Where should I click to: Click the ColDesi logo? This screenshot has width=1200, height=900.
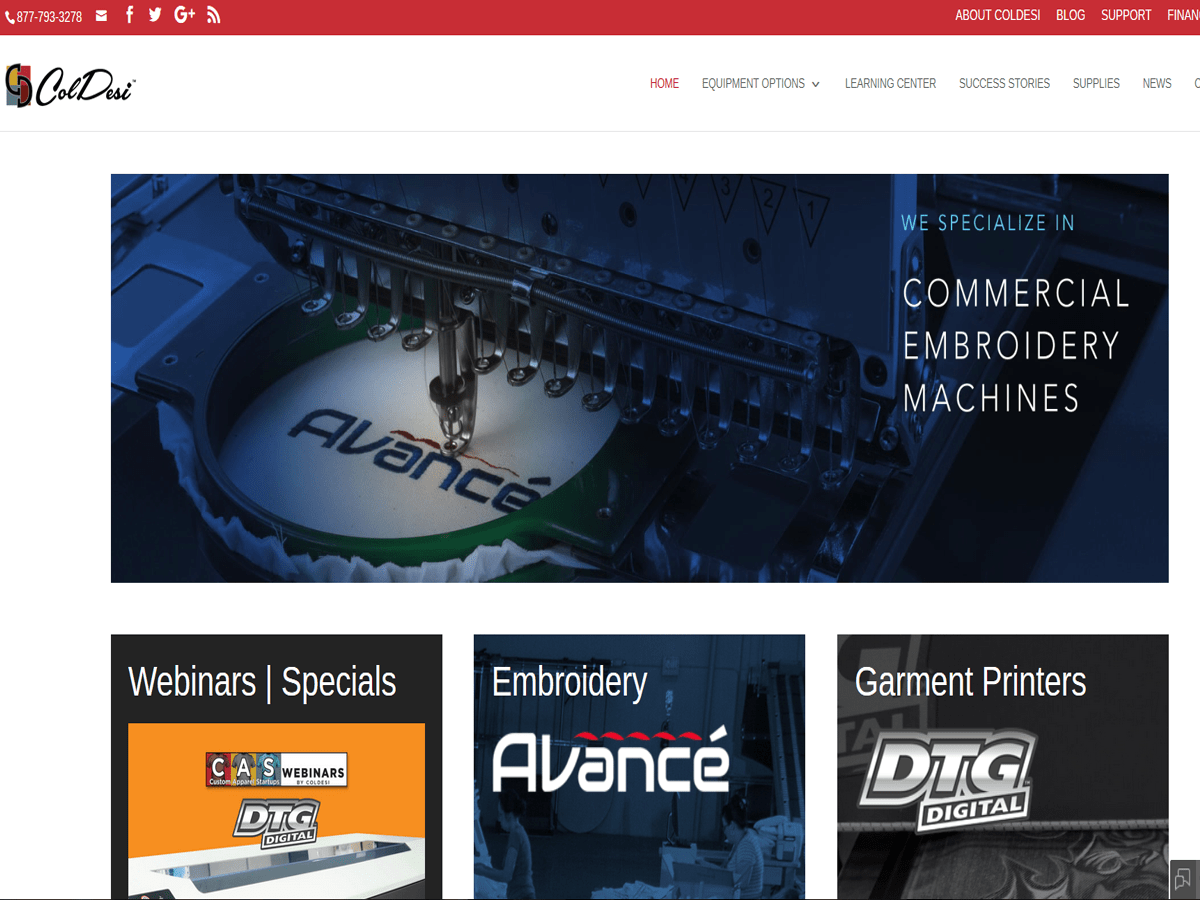69,86
